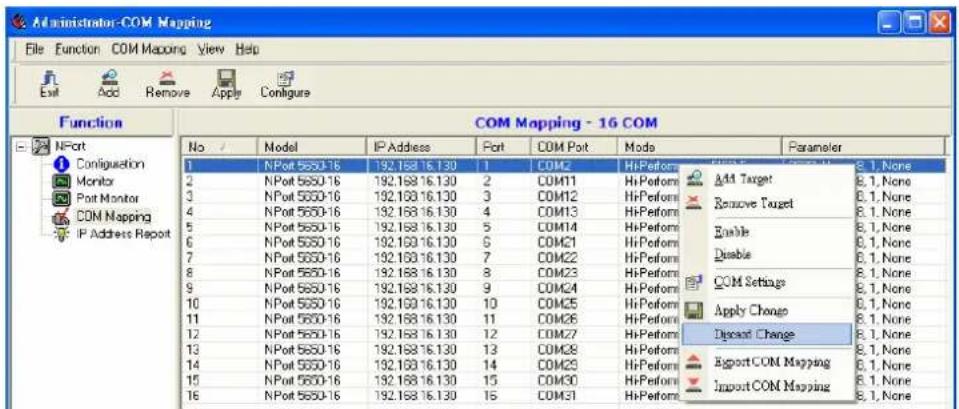
Task: Select the row with COM12
Action: 563,197
